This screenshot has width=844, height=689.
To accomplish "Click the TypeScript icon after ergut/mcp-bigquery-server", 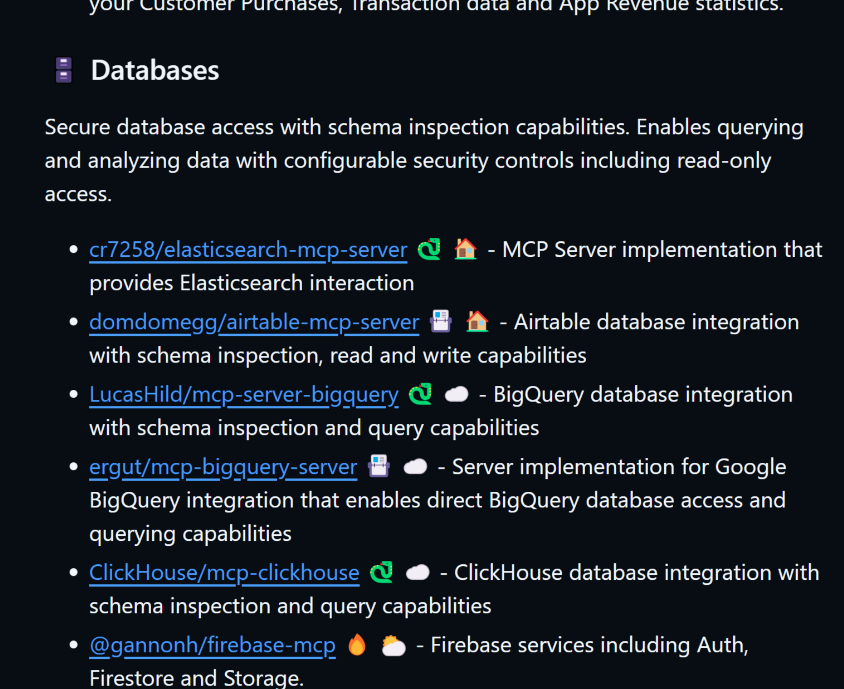I will point(379,467).
